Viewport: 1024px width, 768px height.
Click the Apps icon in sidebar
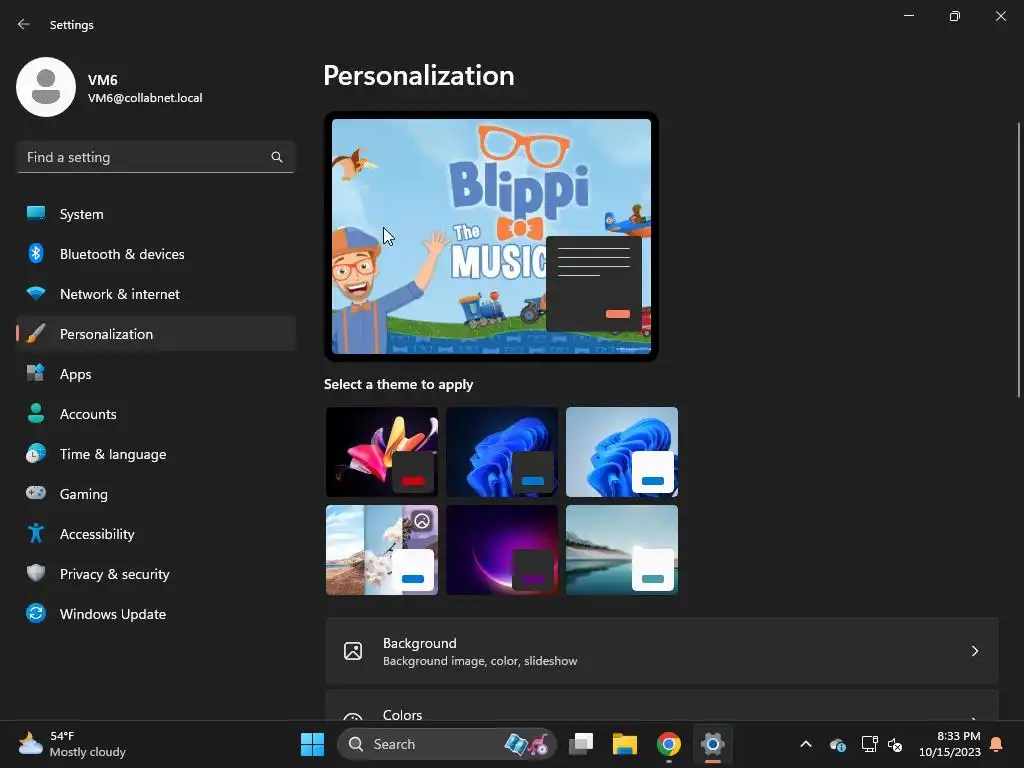pos(36,374)
